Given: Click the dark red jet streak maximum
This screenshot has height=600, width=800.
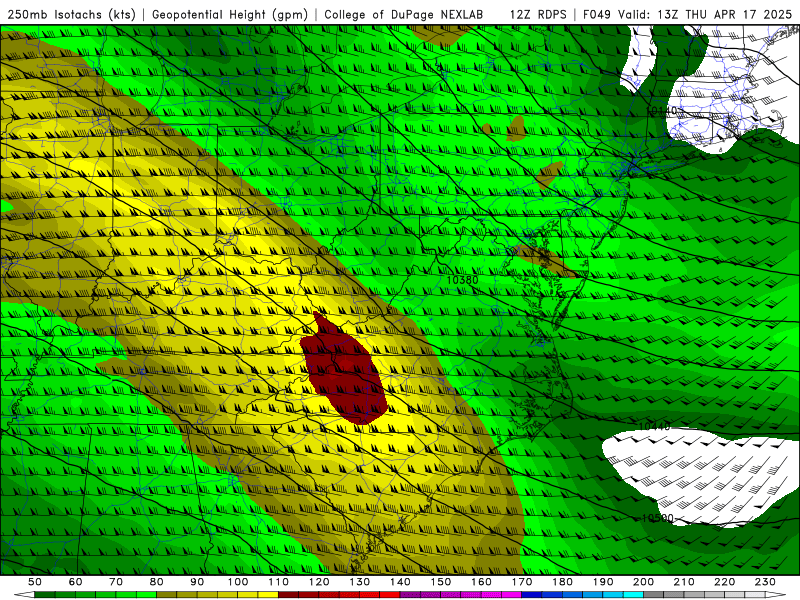Looking at the screenshot, I should coord(343,371).
